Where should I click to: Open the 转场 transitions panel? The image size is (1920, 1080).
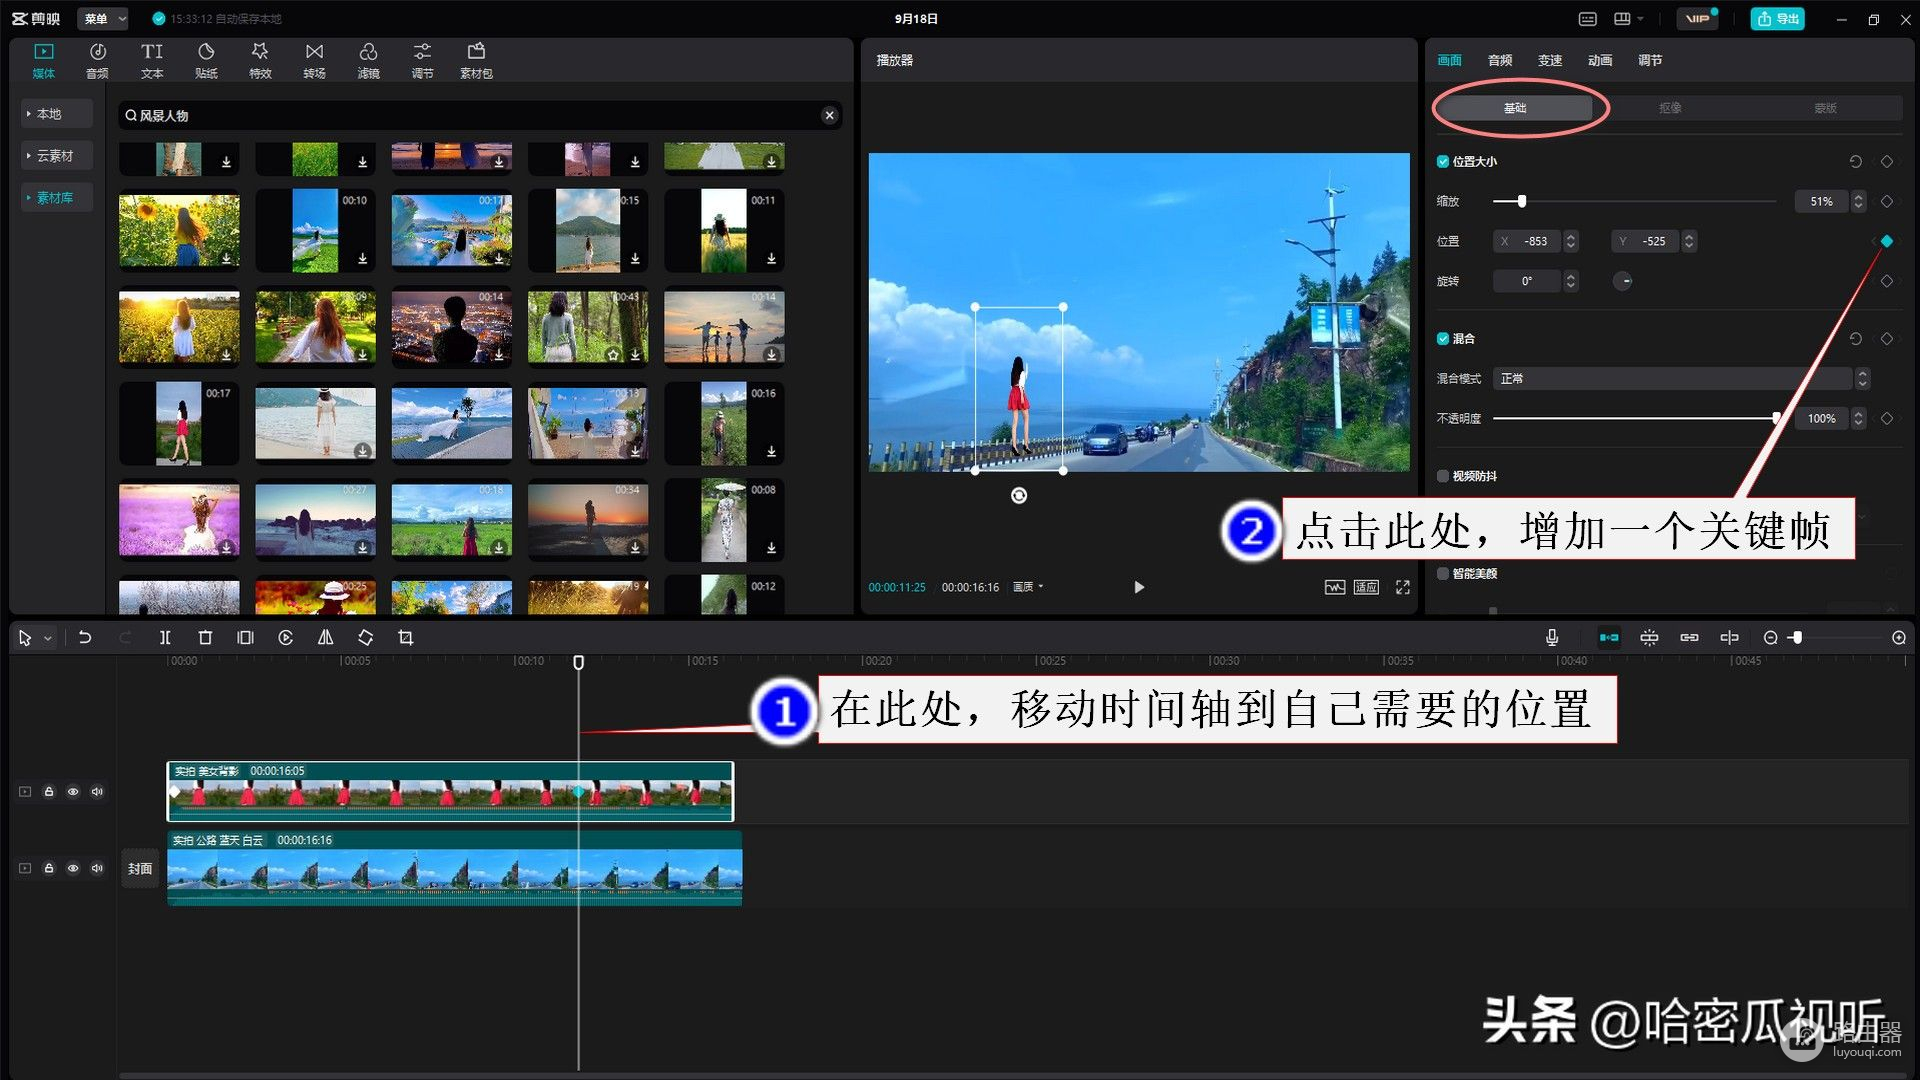(x=314, y=60)
